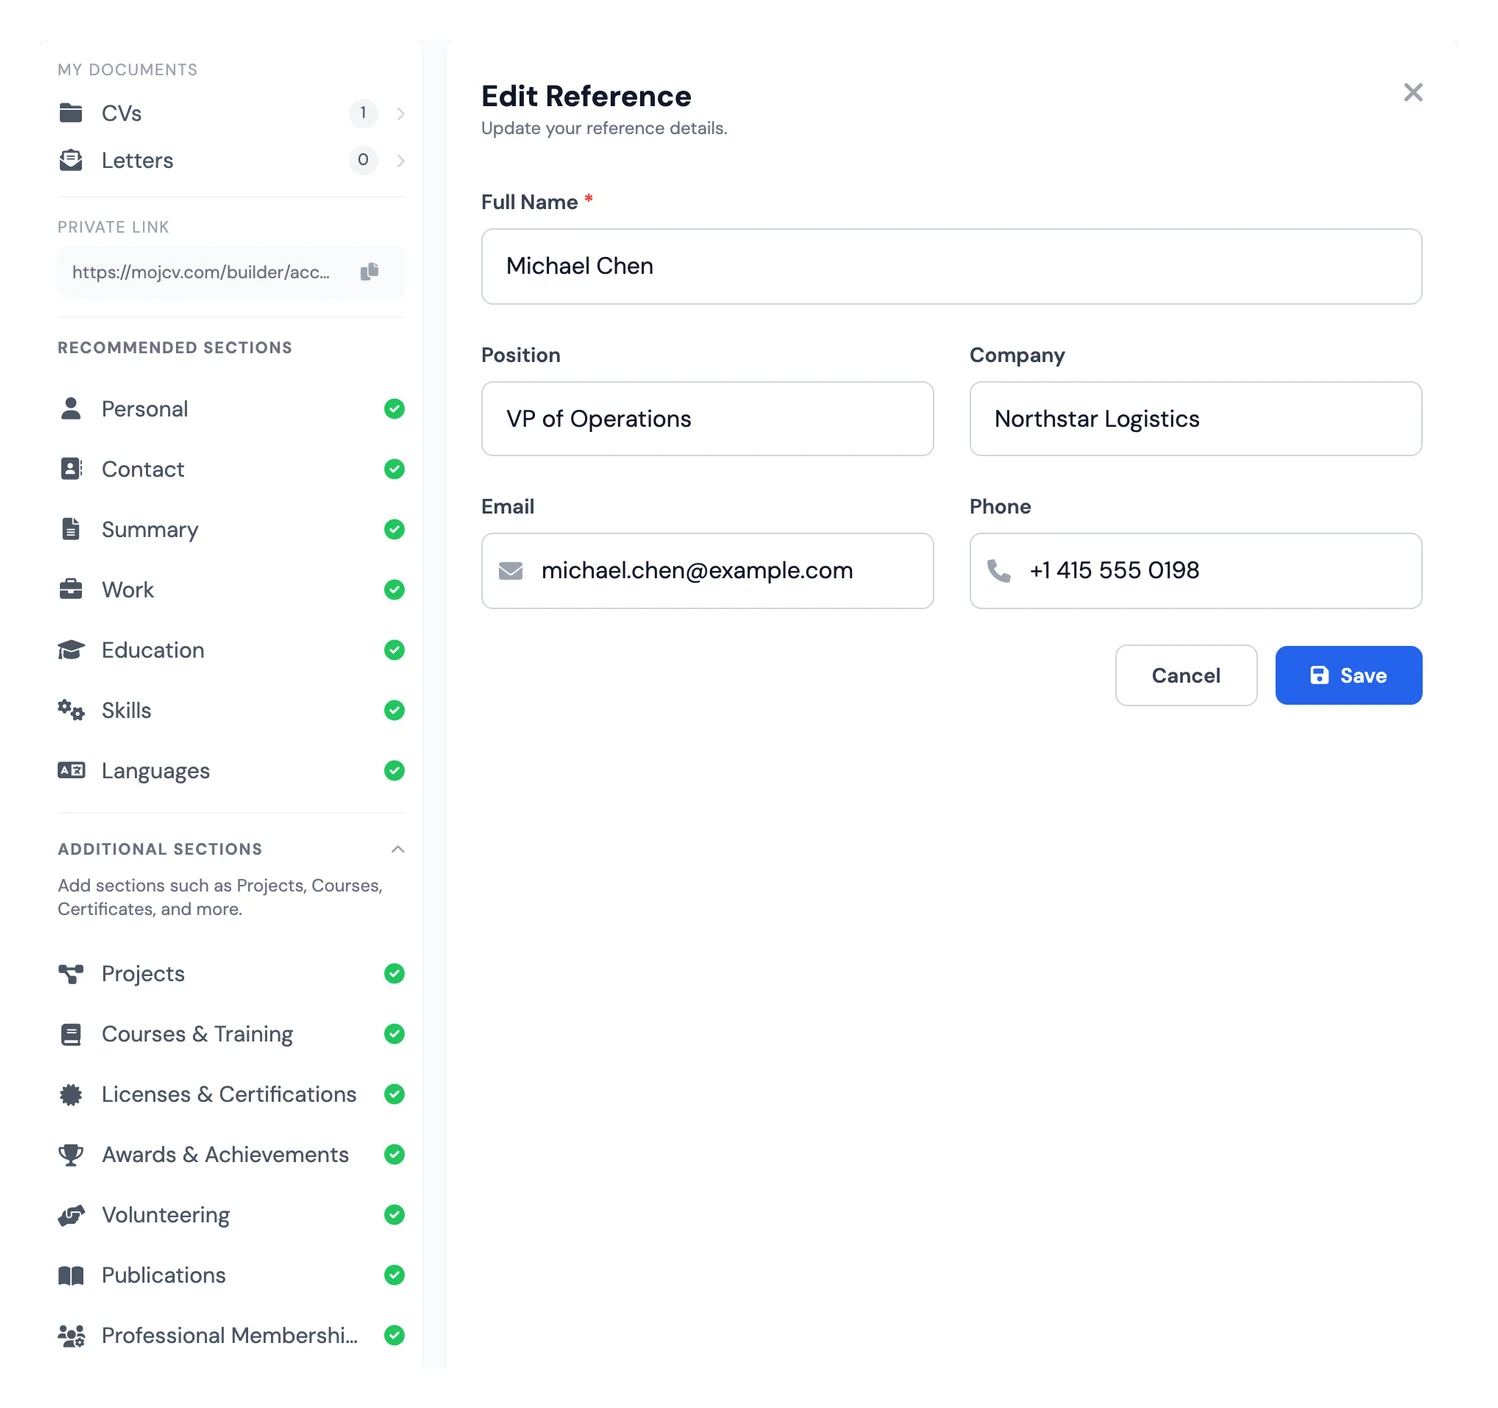Click the phone icon in Phone field
Viewport: 1498px width, 1408px height.
999,571
